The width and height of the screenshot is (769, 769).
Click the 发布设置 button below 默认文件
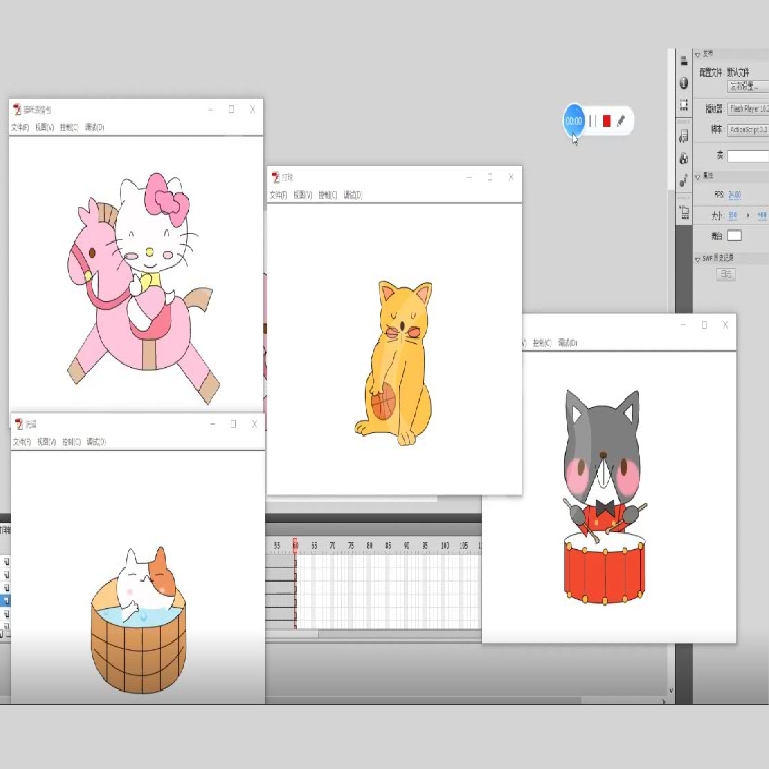tap(748, 87)
